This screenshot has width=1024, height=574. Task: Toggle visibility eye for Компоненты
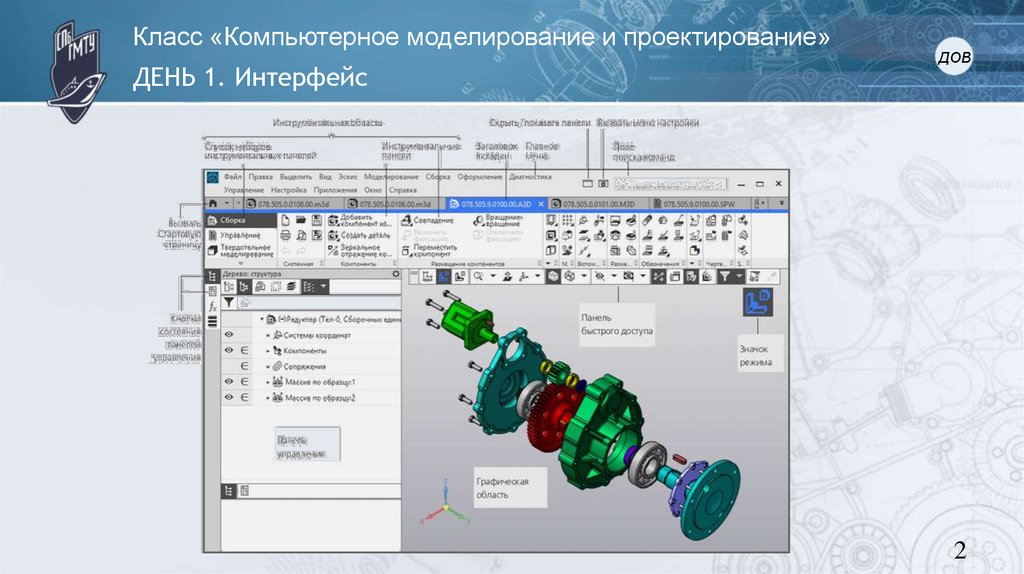coord(229,350)
